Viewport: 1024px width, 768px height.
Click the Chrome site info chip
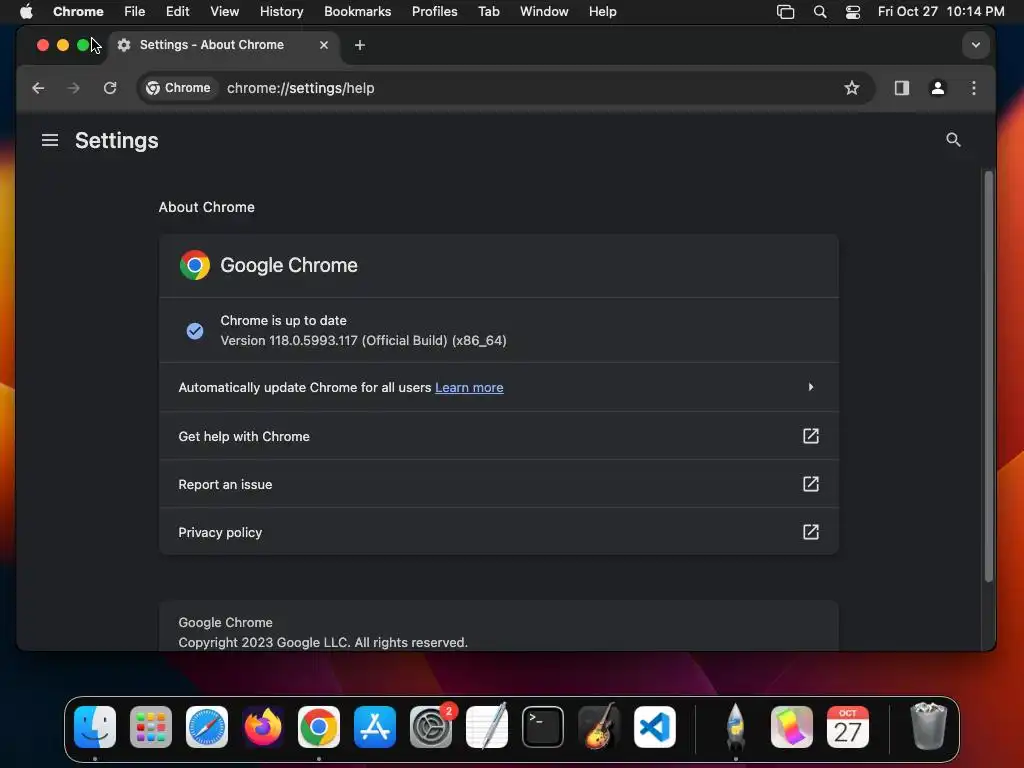click(178, 88)
